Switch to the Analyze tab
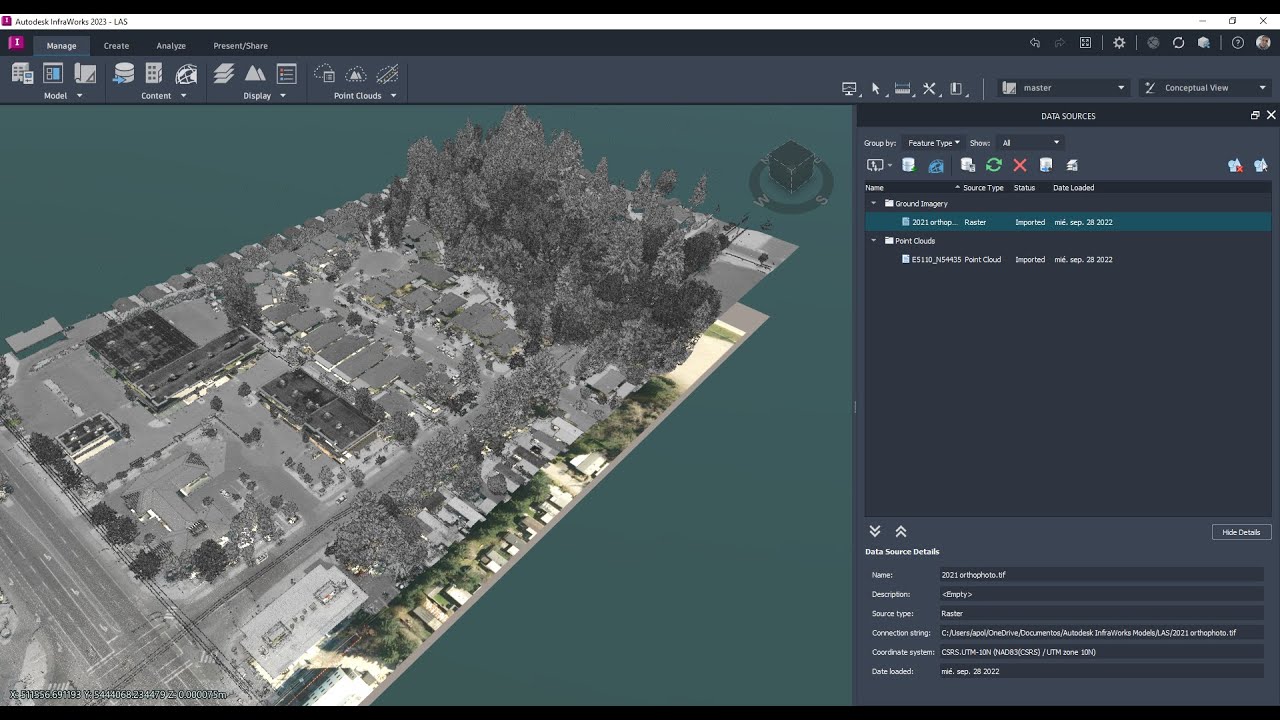The width and height of the screenshot is (1280, 720). click(171, 46)
